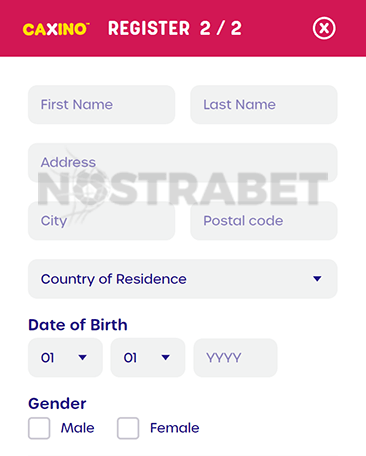Close the registration form with the X icon
This screenshot has height=456, width=366.
coord(324,28)
